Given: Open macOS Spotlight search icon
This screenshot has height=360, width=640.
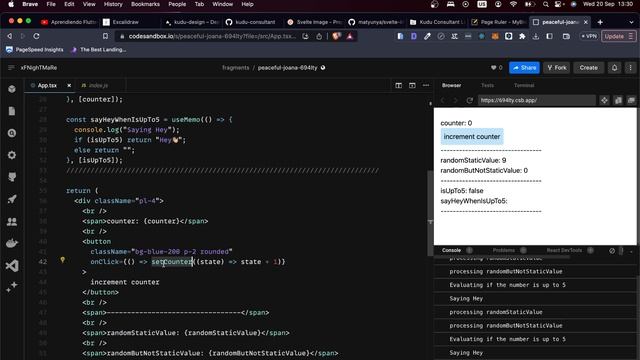Looking at the screenshot, I should [x=546, y=4].
